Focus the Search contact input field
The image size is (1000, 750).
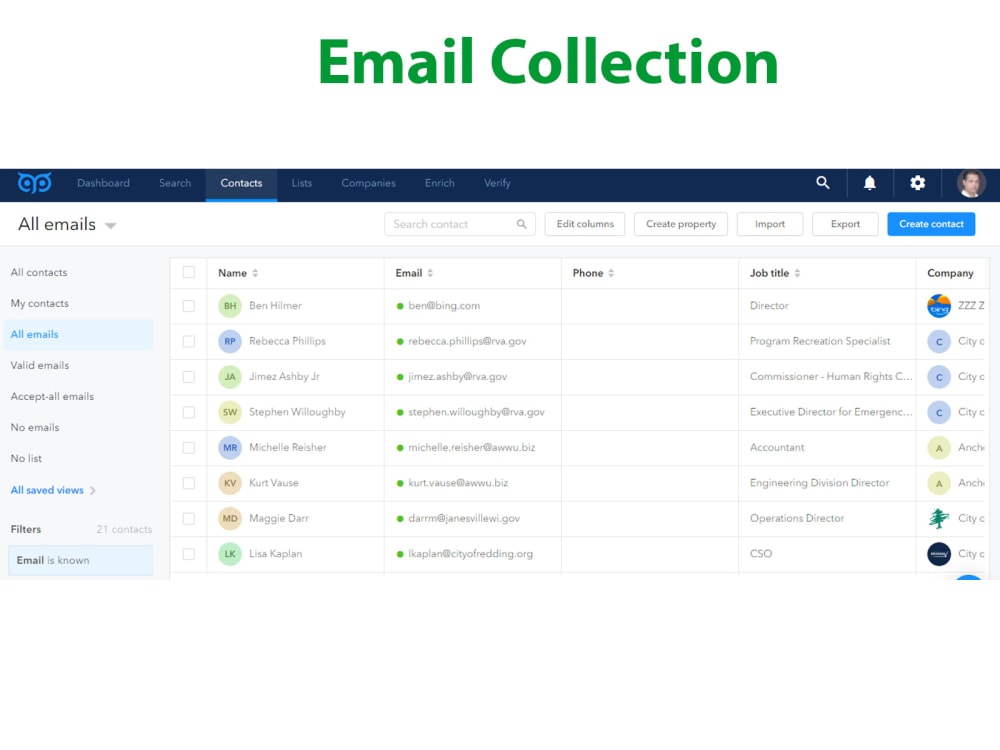460,224
